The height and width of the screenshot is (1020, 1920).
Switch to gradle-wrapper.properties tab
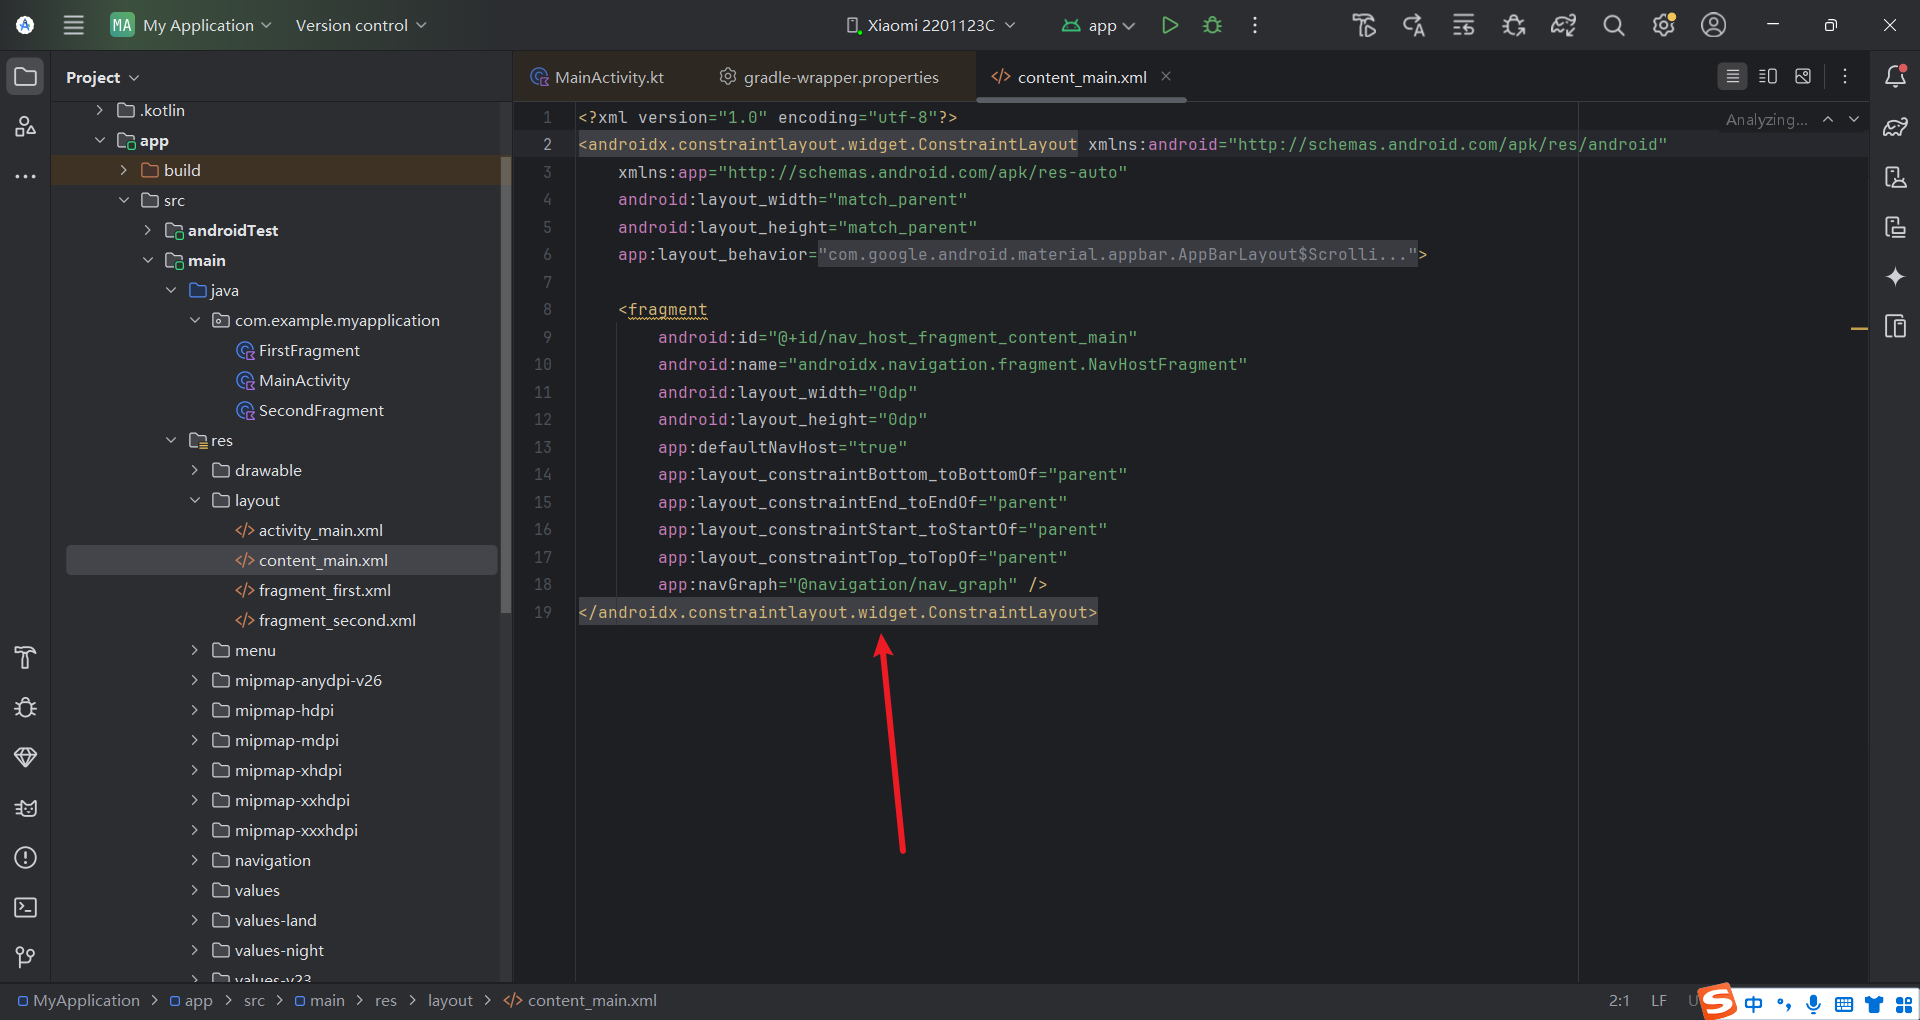829,77
